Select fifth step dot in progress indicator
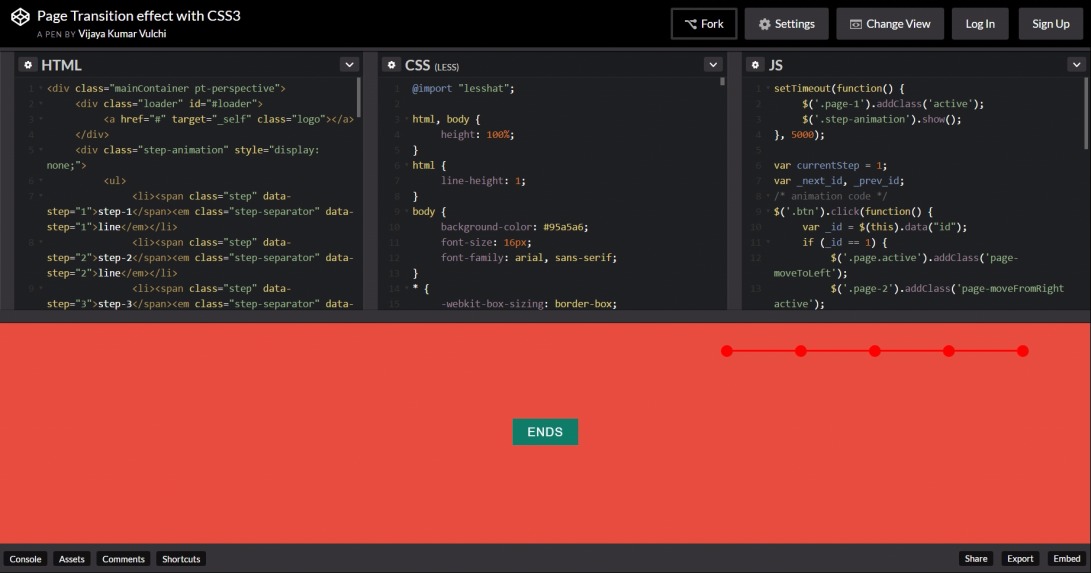1091x573 pixels. [x=1022, y=351]
